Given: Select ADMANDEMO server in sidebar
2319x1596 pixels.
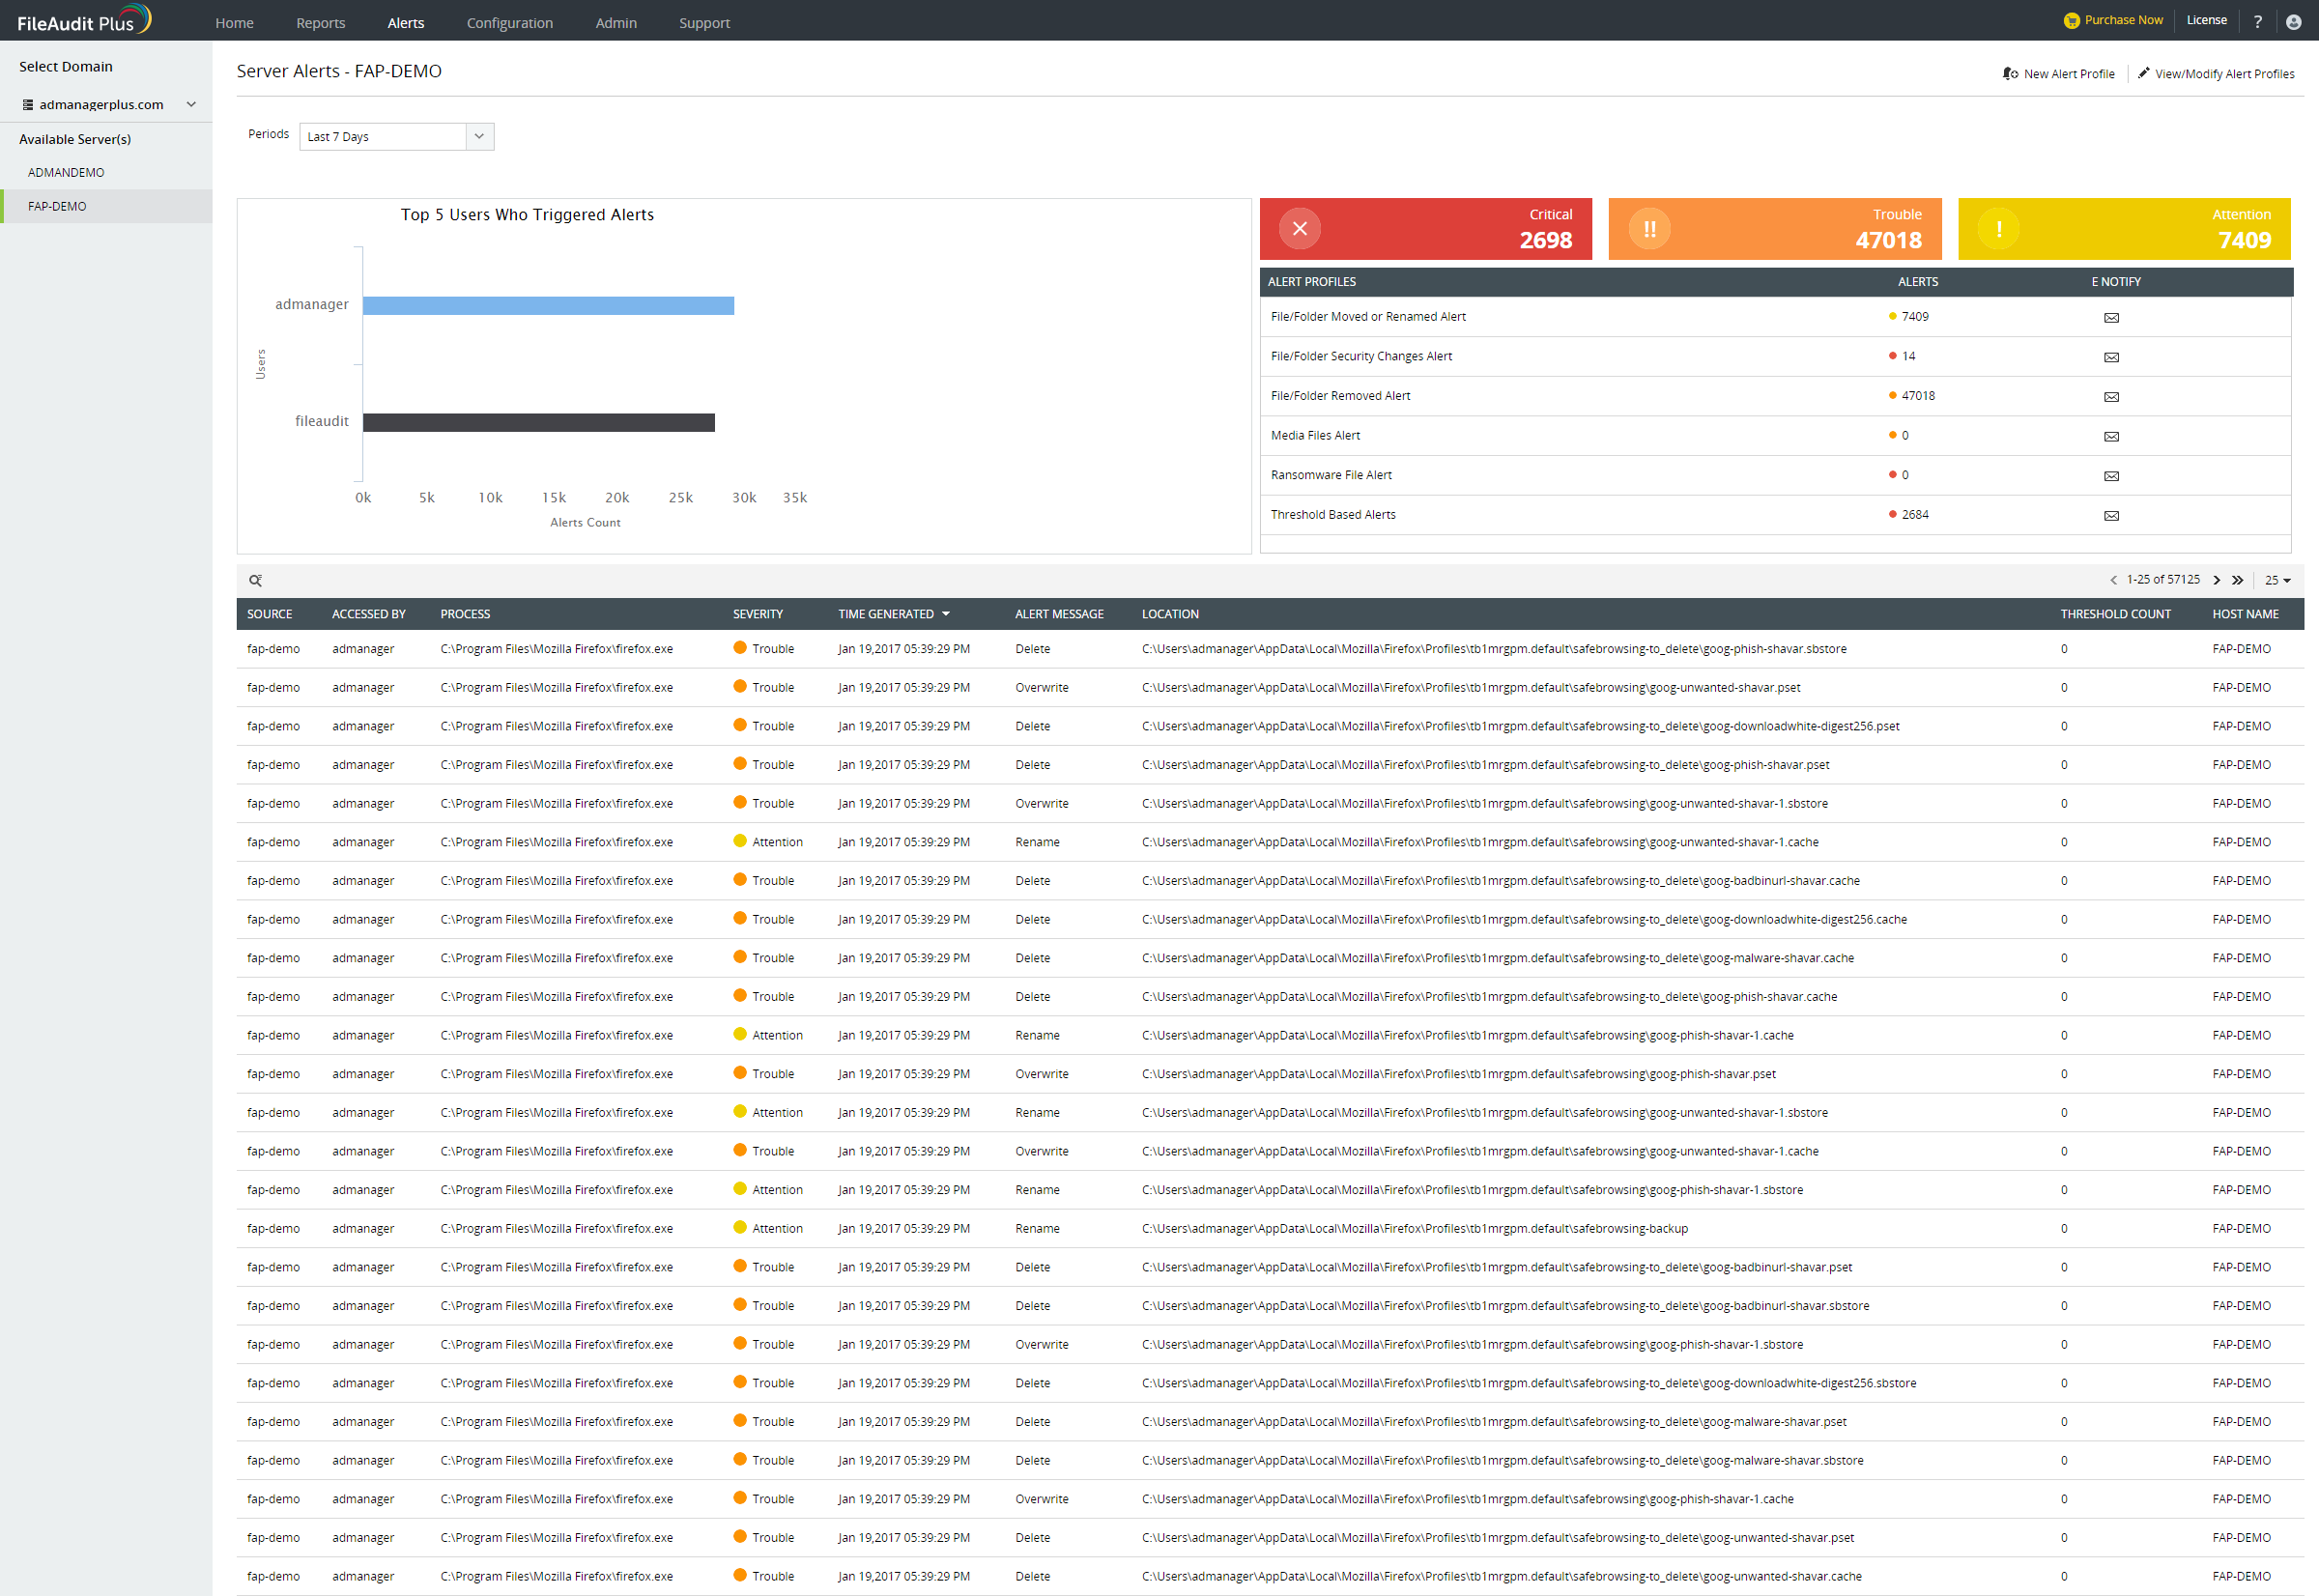Looking at the screenshot, I should 66,172.
